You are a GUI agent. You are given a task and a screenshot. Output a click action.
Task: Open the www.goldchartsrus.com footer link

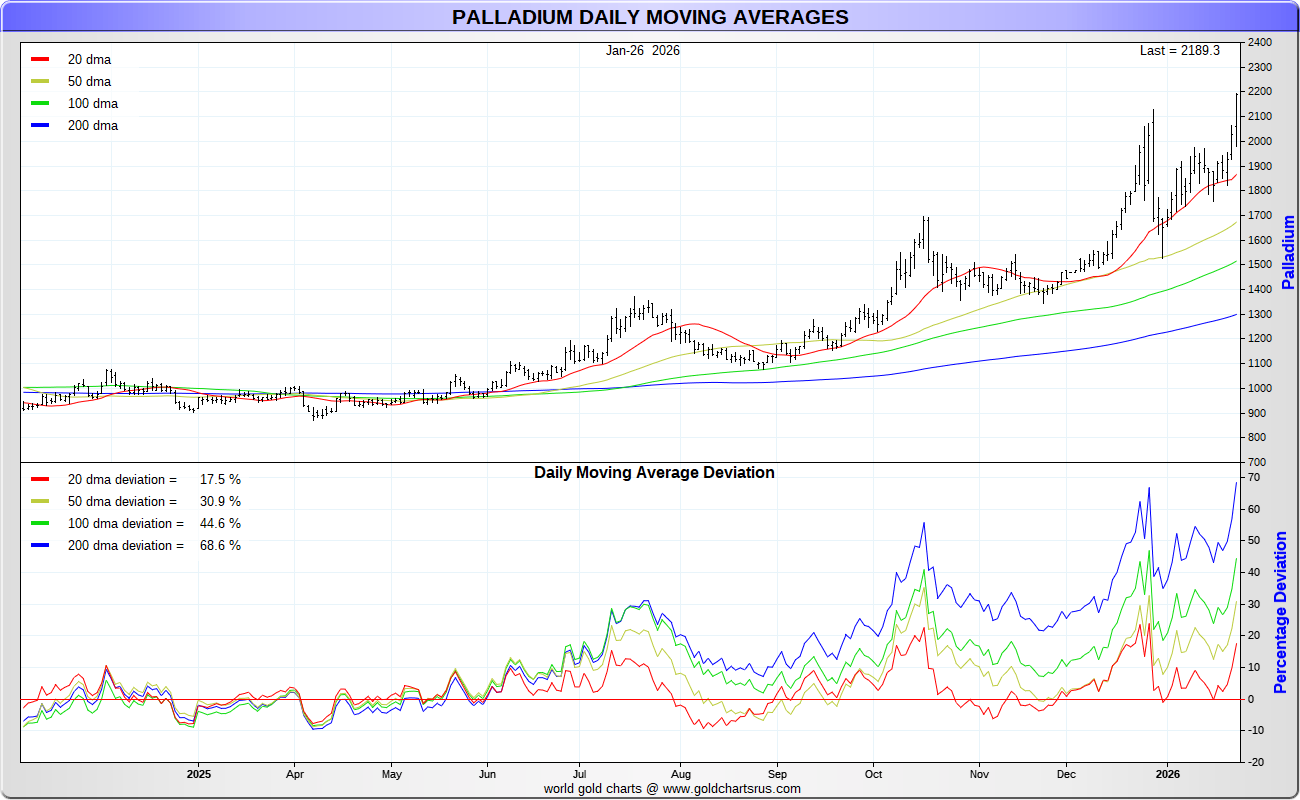732,788
